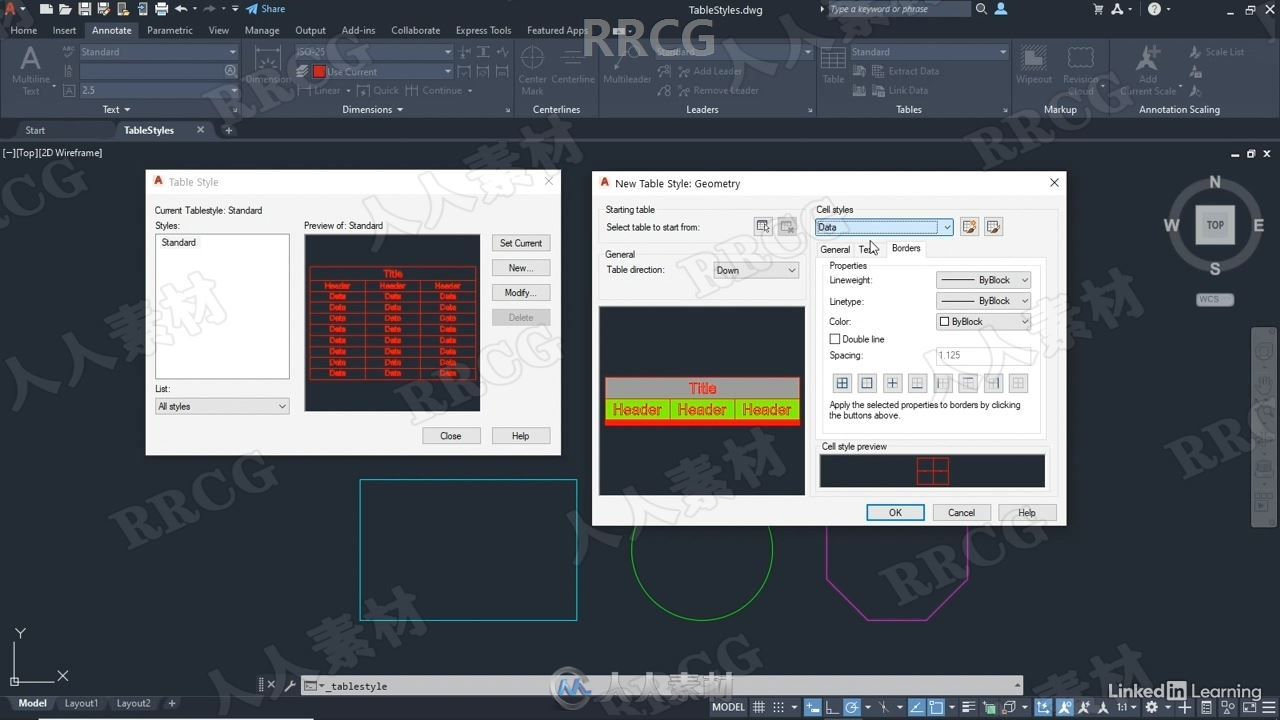Click Close in the Table Style dialog
This screenshot has width=1280, height=720.
coord(451,436)
